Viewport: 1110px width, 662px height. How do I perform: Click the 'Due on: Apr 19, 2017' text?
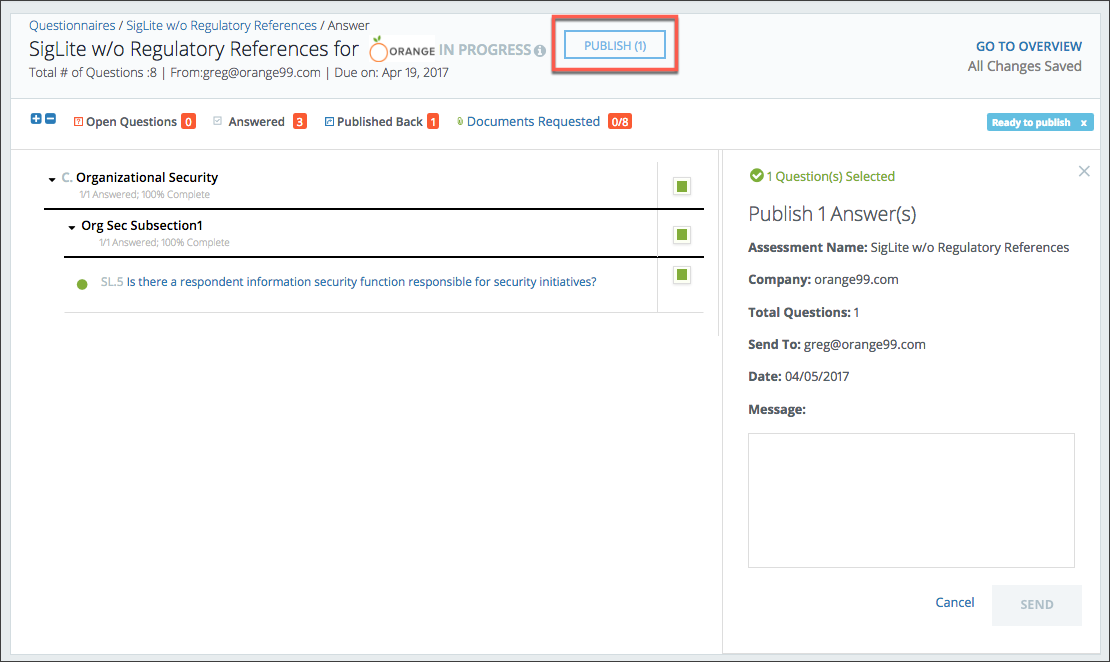tap(391, 73)
